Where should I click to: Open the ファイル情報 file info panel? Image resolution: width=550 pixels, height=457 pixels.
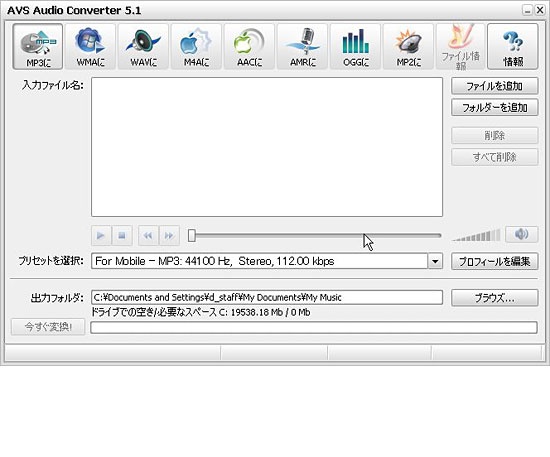461,46
